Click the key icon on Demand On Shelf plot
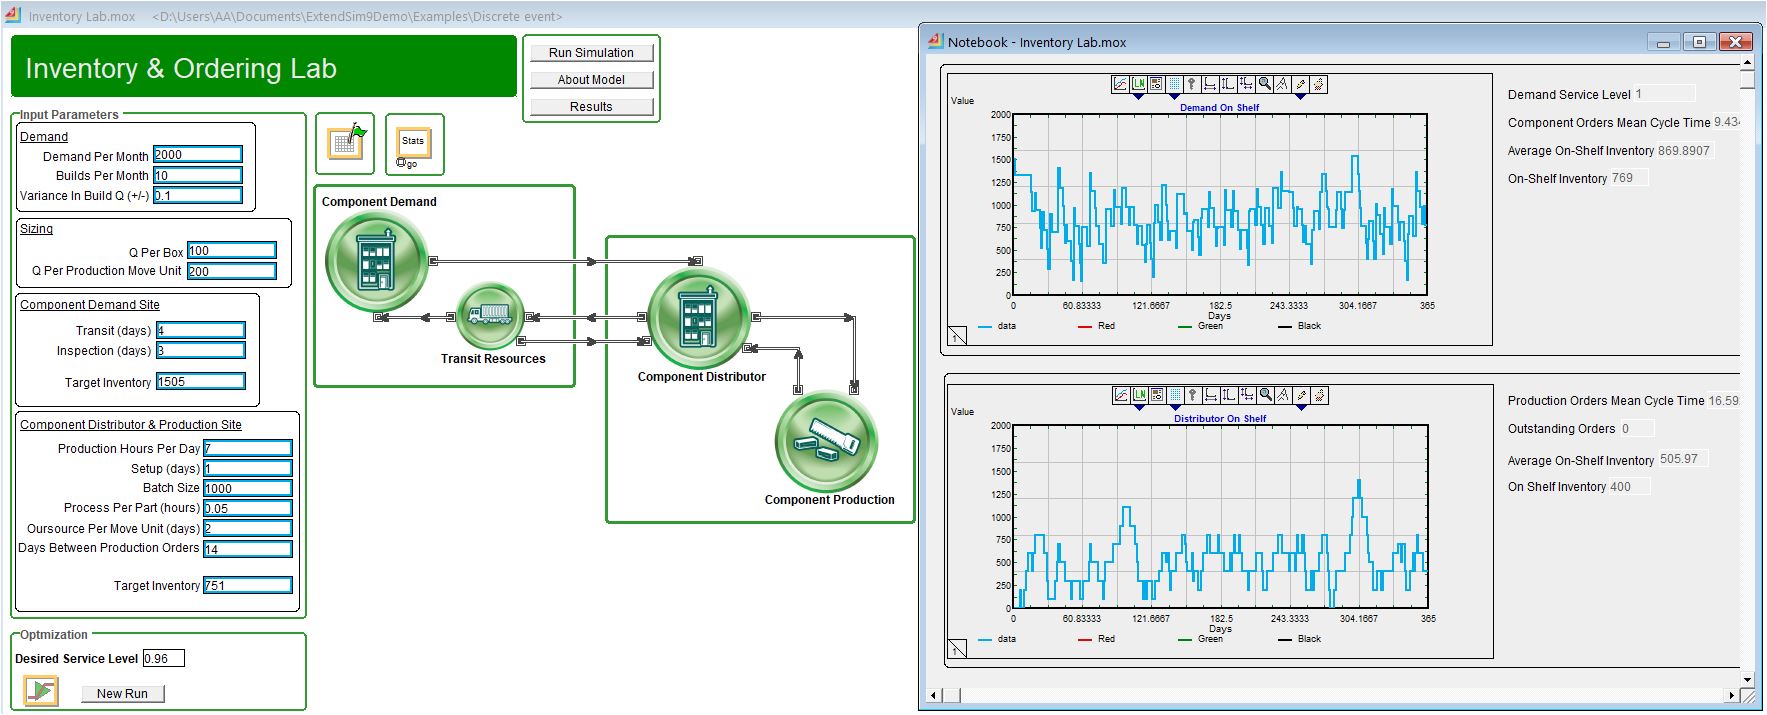1767x715 pixels. pyautogui.click(x=1192, y=84)
